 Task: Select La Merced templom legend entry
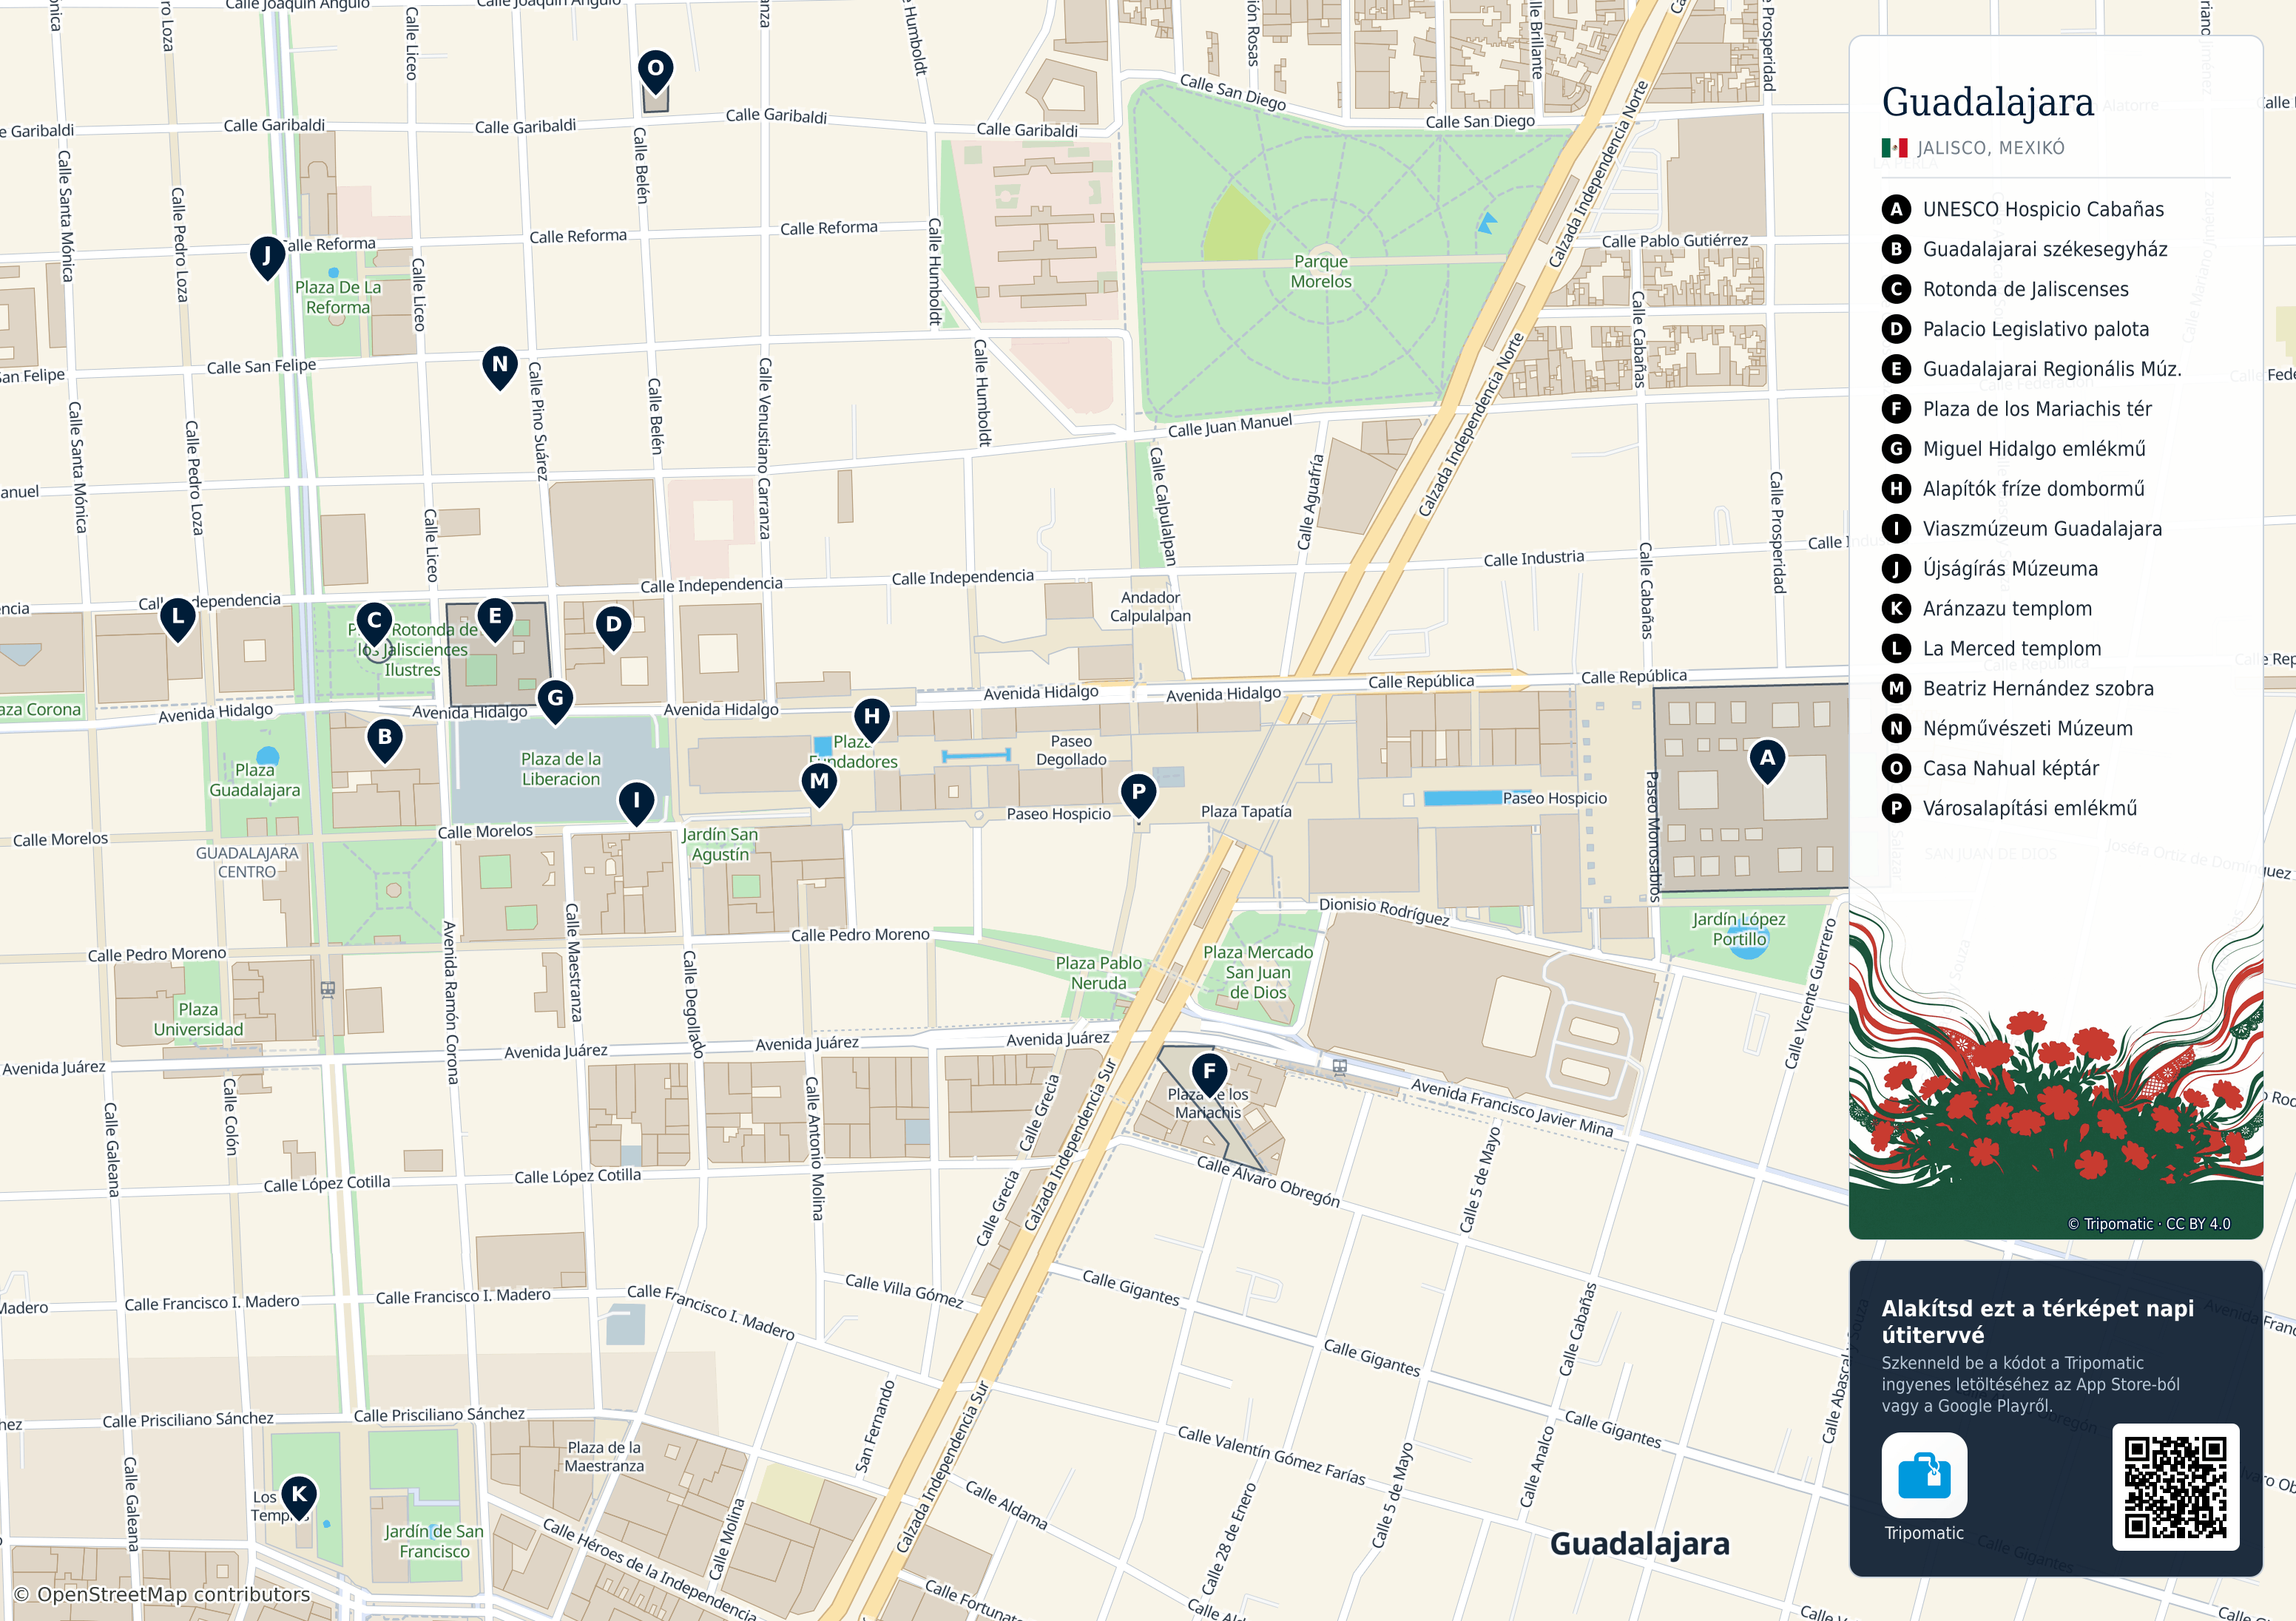pyautogui.click(x=1991, y=649)
